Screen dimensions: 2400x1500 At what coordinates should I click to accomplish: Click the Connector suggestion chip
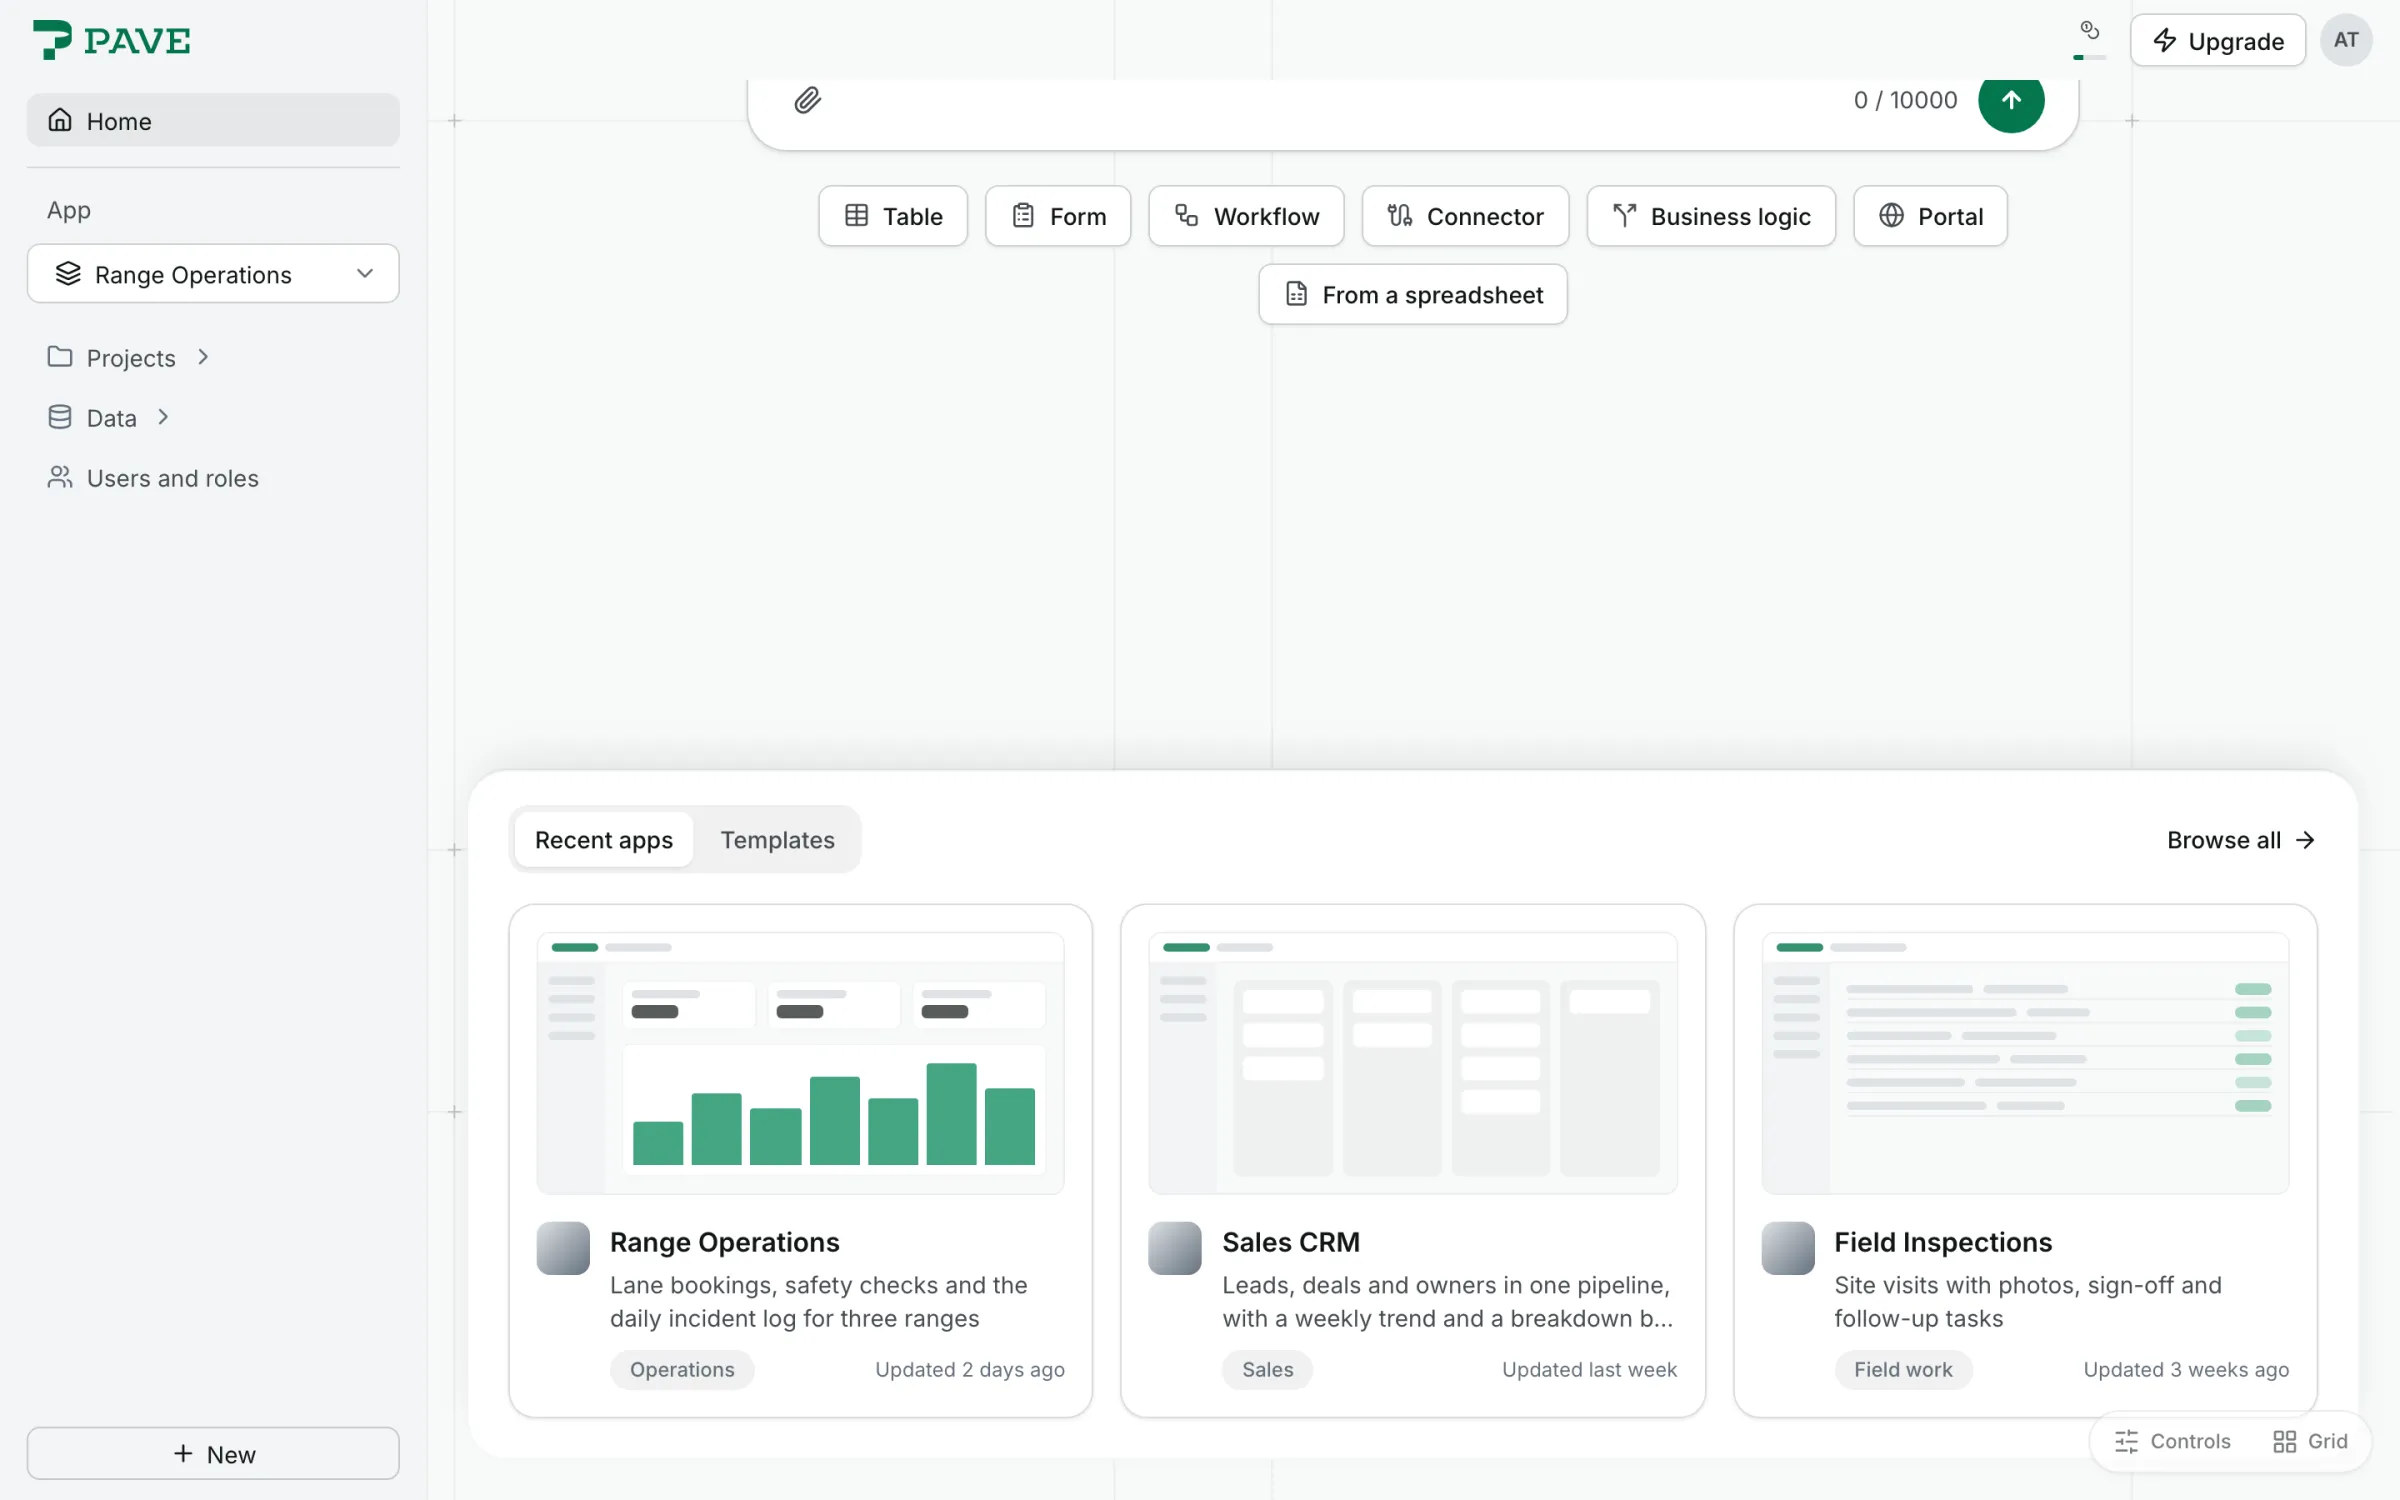[x=1465, y=216]
